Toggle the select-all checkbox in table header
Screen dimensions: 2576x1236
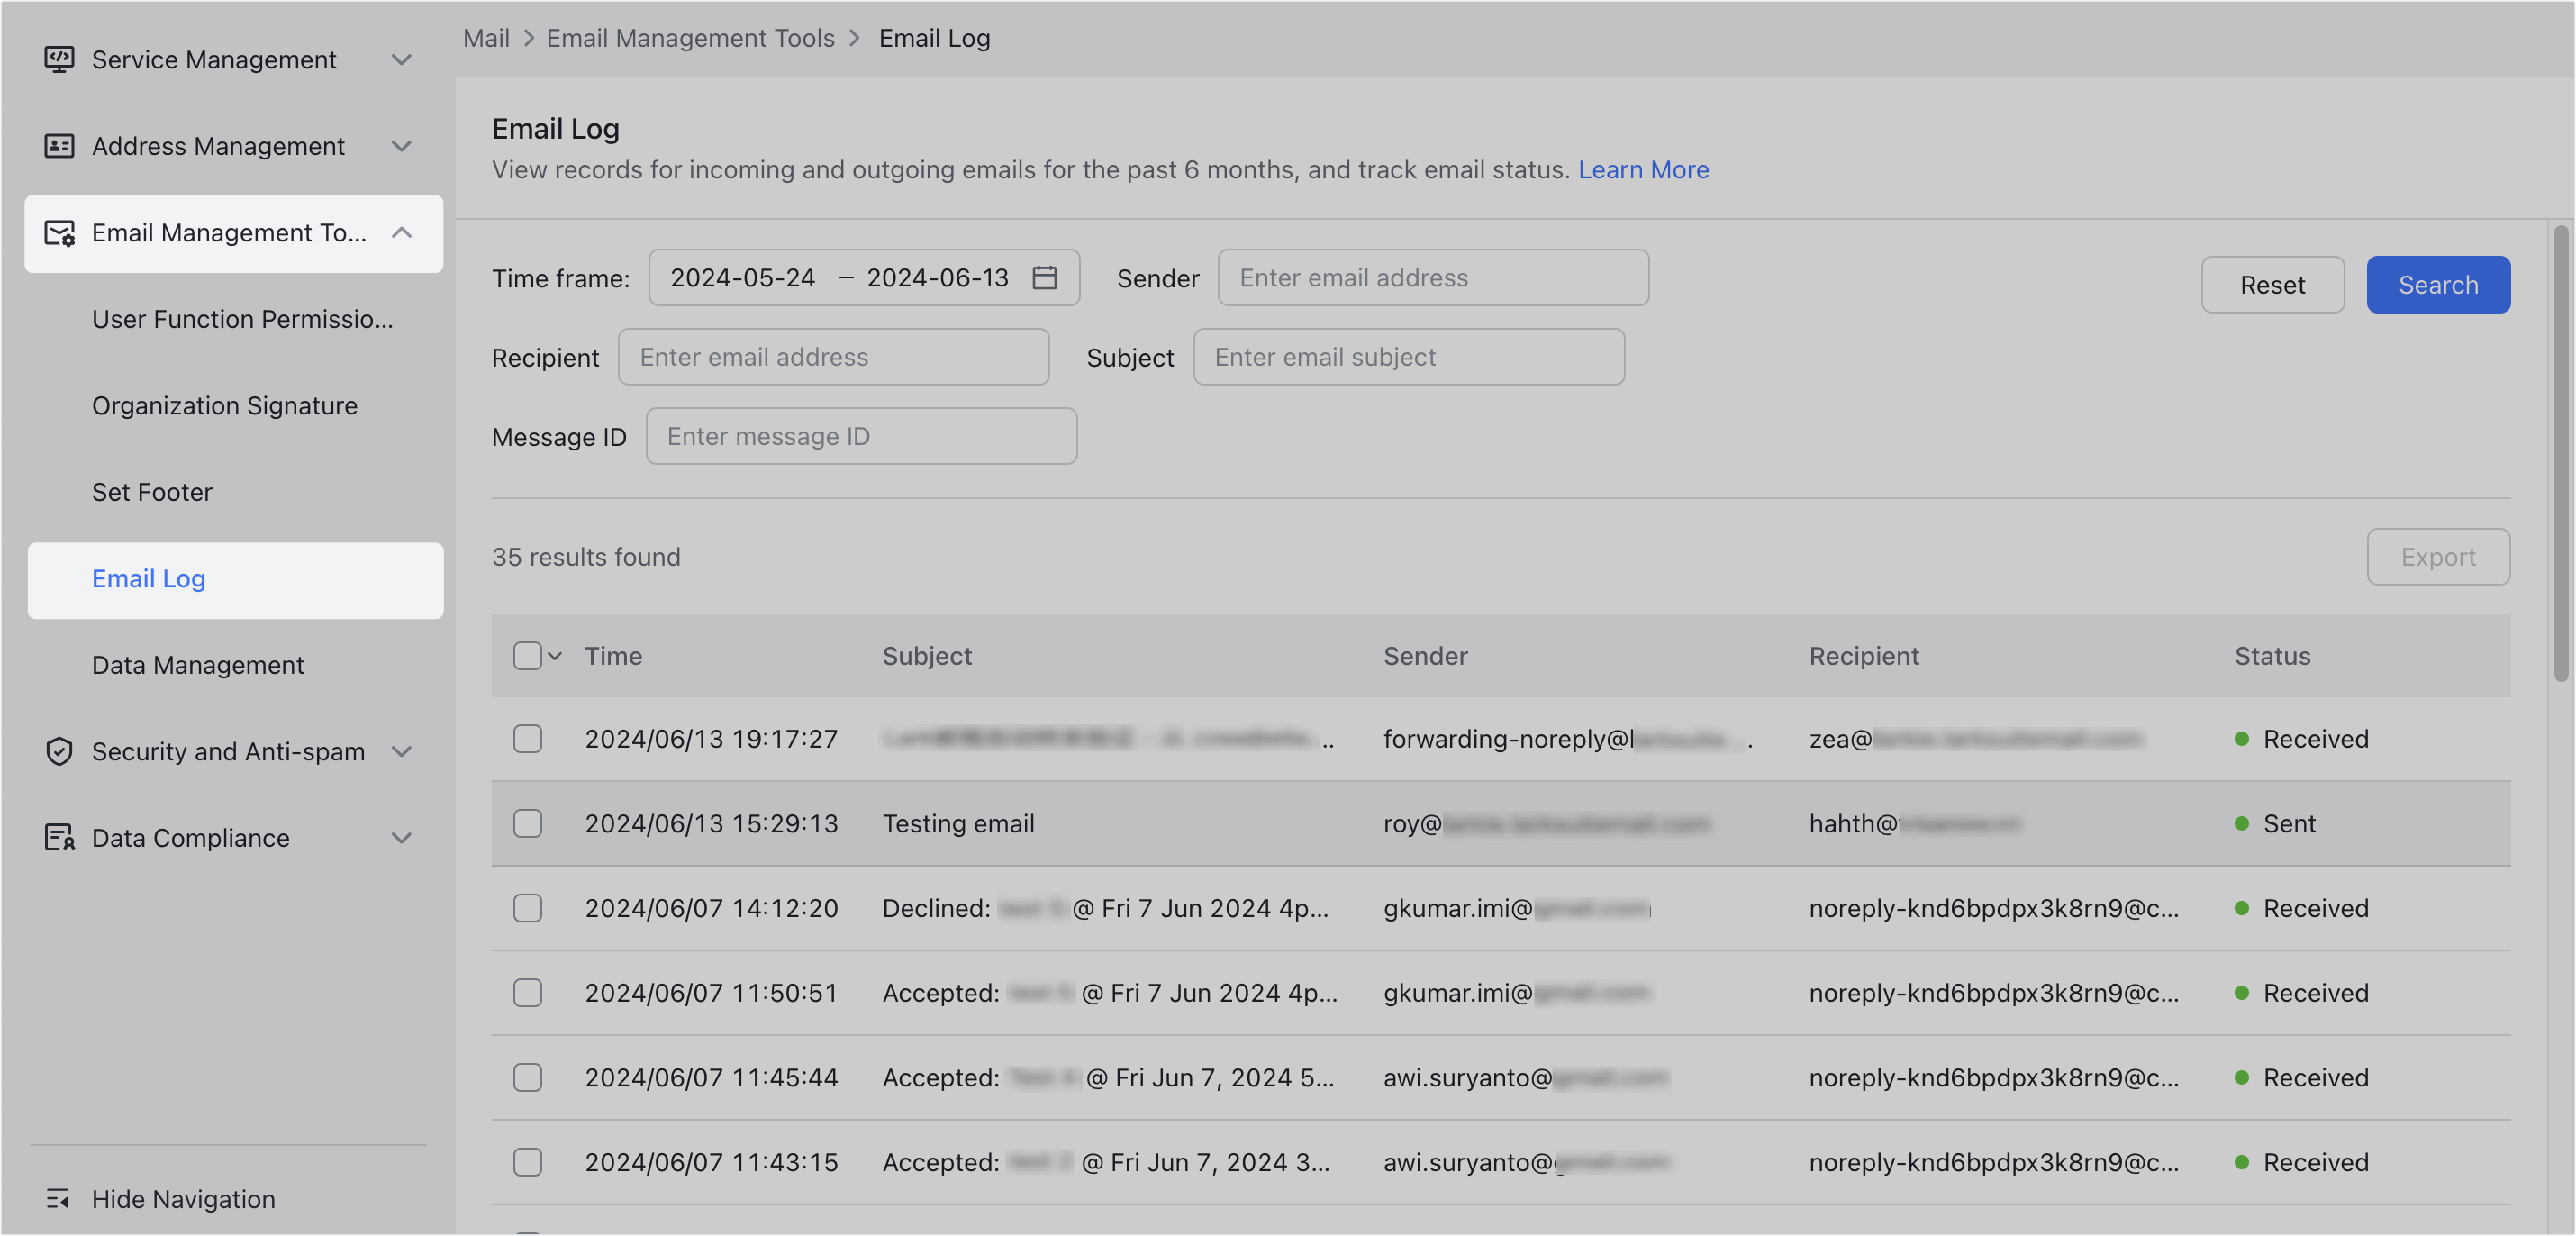click(x=527, y=655)
